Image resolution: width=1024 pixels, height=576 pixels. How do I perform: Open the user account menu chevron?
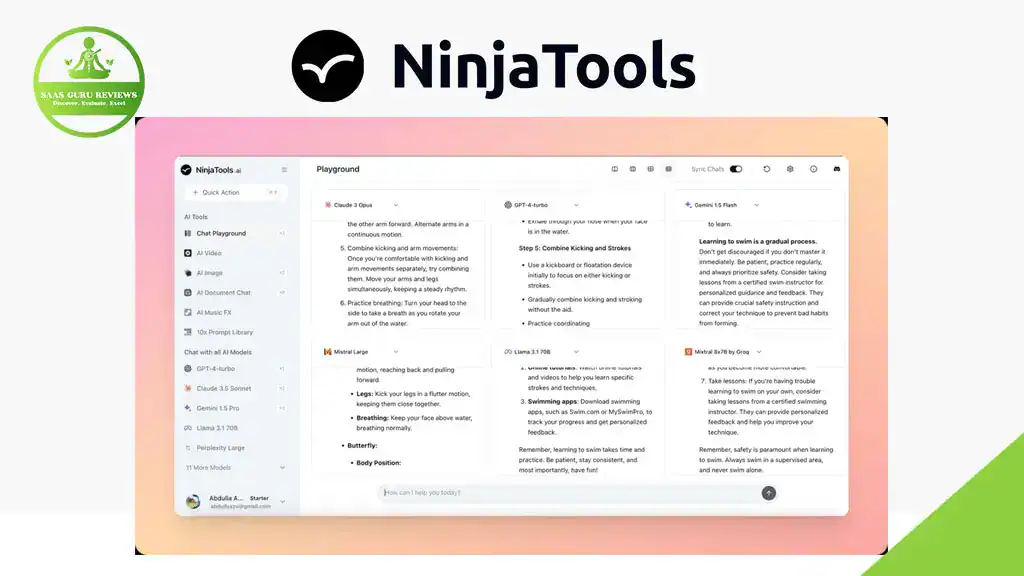click(283, 502)
